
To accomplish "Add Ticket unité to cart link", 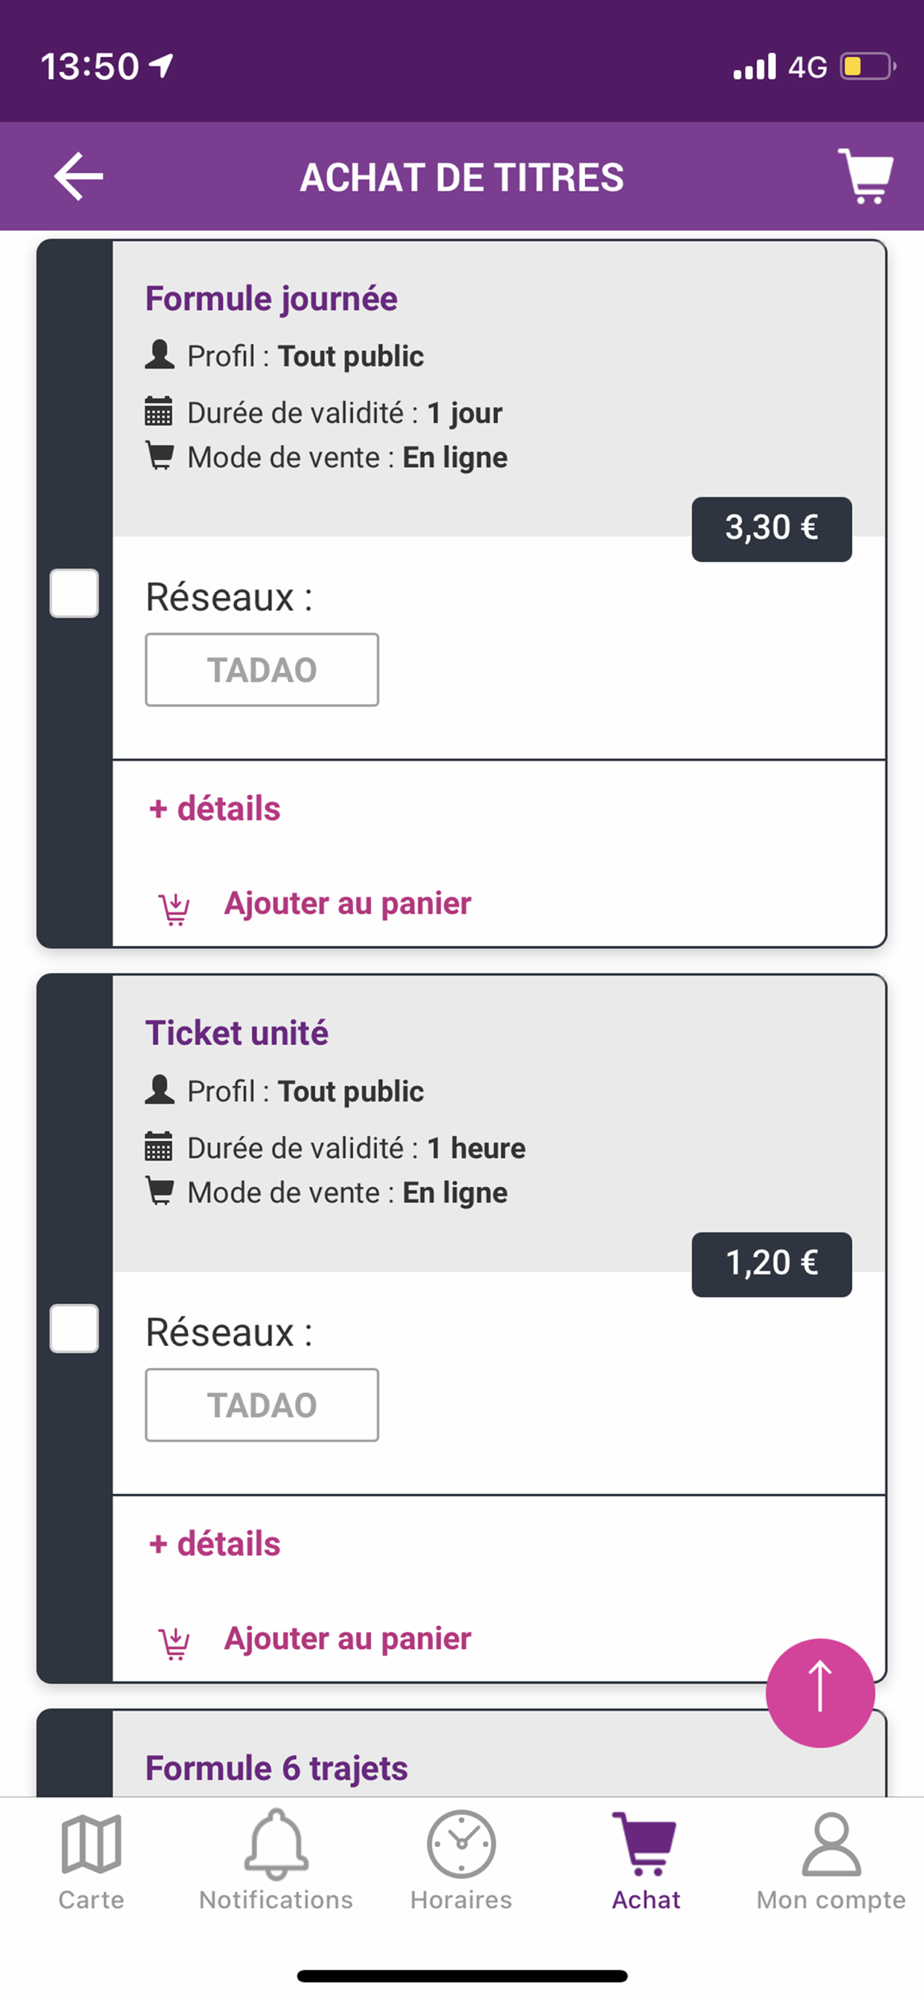I will (x=347, y=1638).
